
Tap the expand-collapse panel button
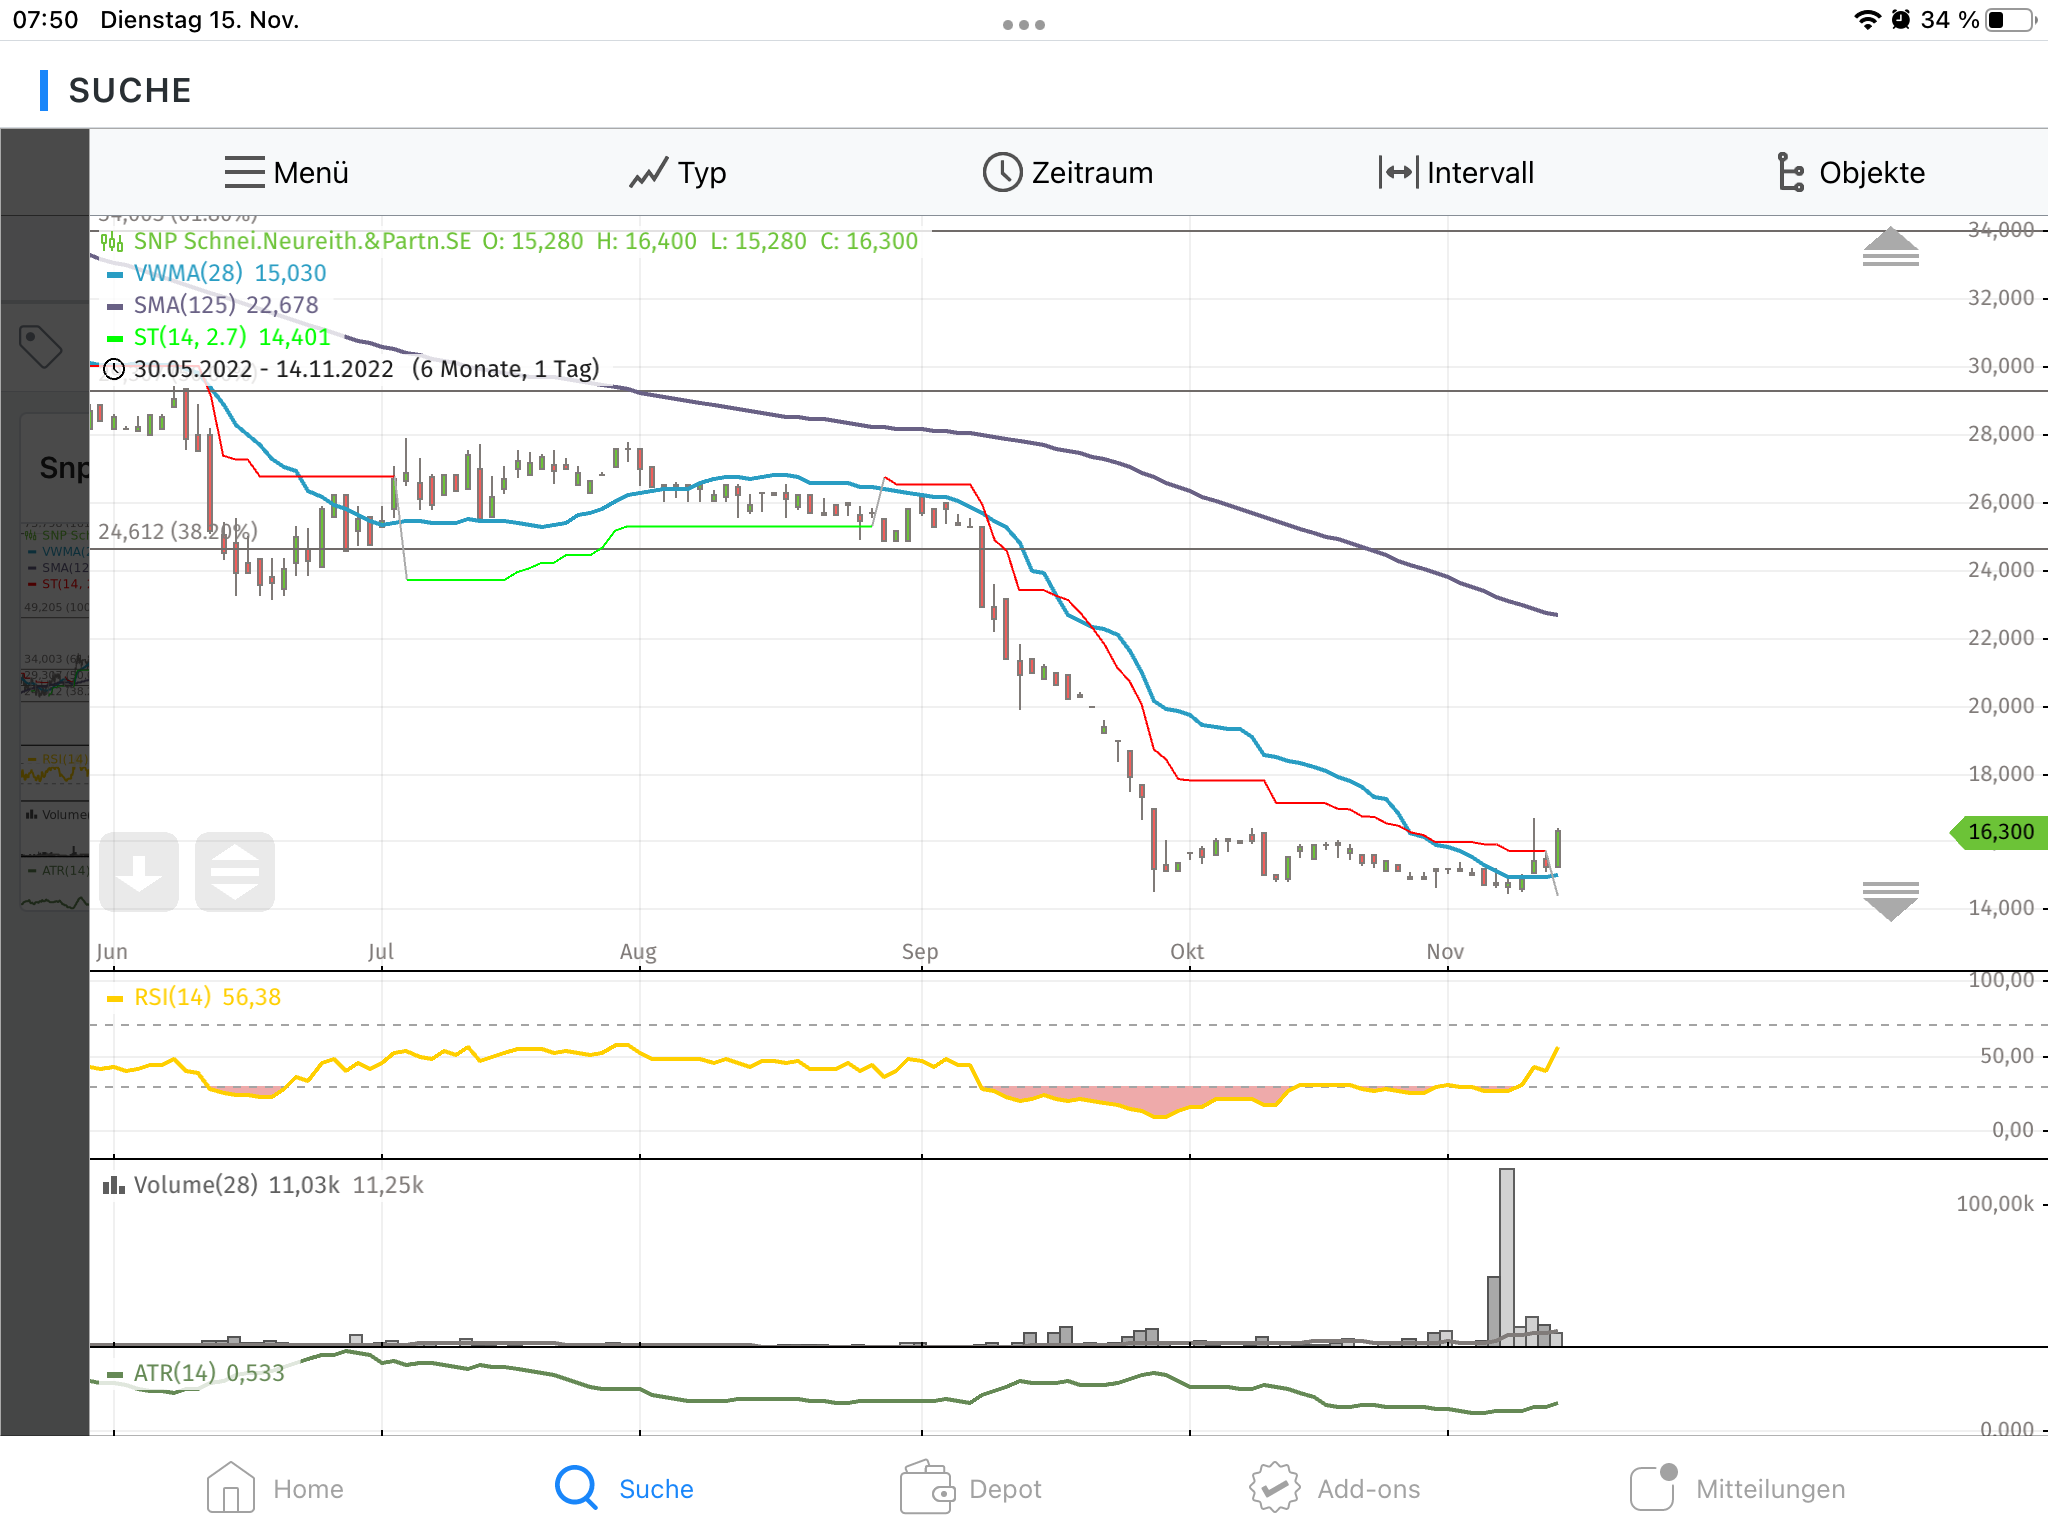(x=235, y=872)
